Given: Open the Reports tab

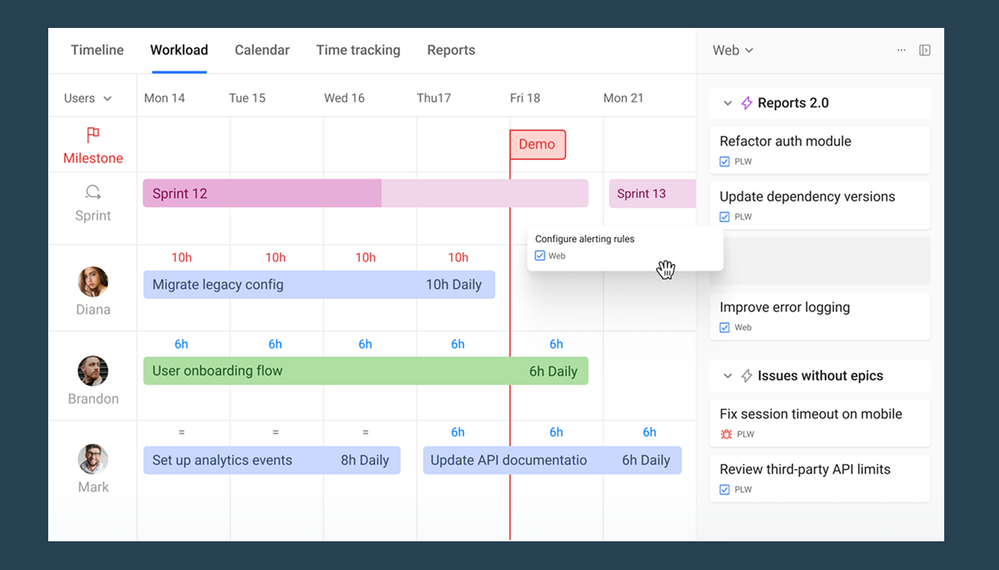Looking at the screenshot, I should click(451, 50).
